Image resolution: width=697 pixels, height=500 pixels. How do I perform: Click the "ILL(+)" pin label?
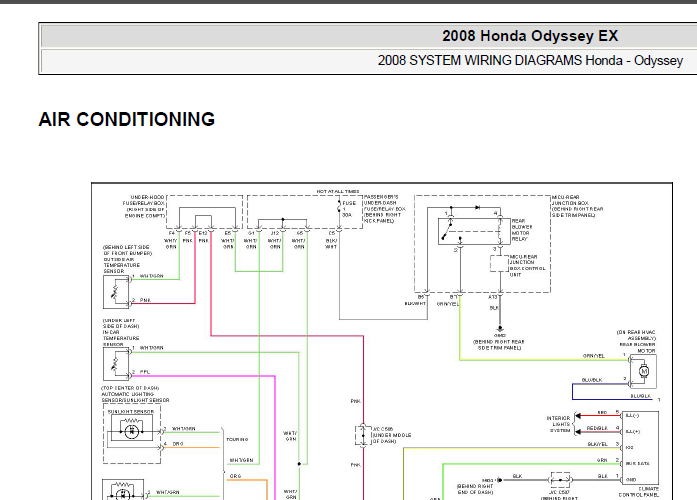coord(632,432)
